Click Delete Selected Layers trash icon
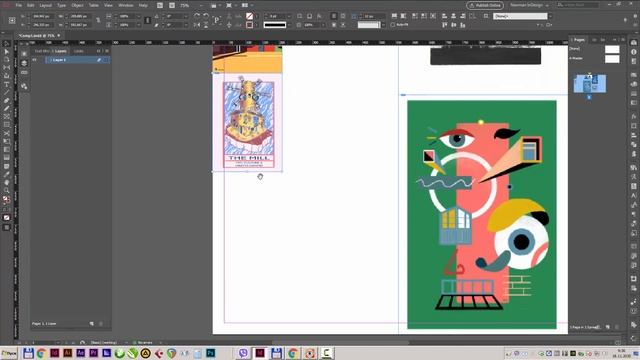 (101, 324)
